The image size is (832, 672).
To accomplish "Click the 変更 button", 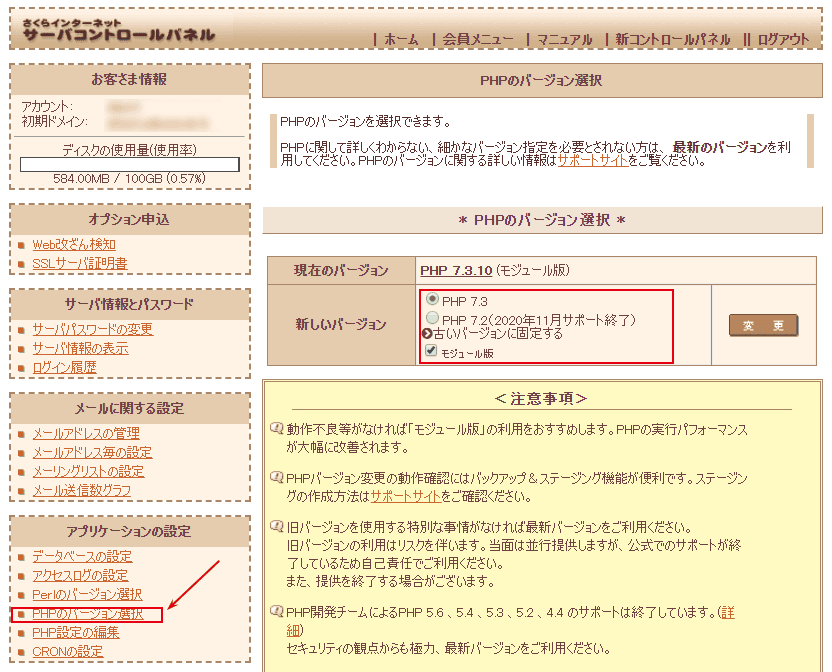I will click(763, 326).
